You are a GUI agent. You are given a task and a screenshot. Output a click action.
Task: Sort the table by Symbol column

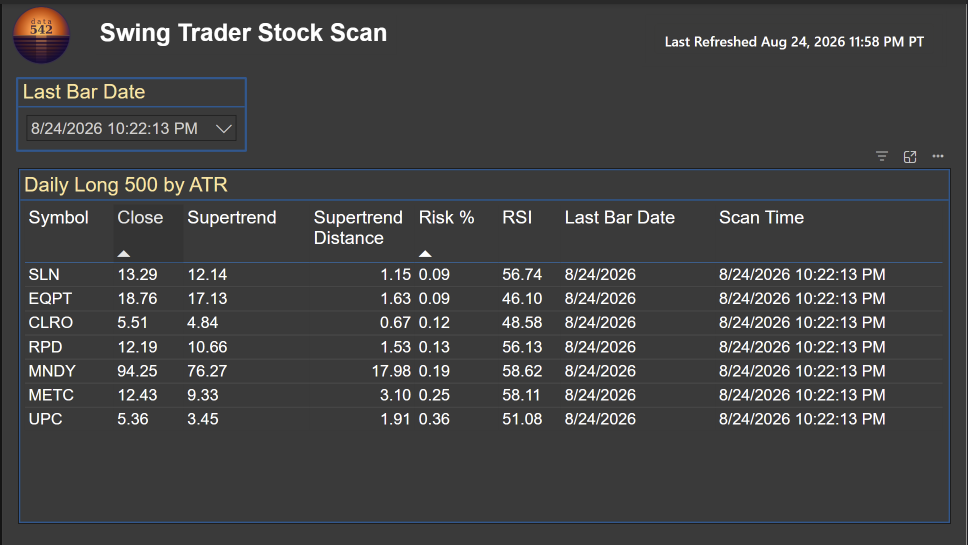coord(58,217)
